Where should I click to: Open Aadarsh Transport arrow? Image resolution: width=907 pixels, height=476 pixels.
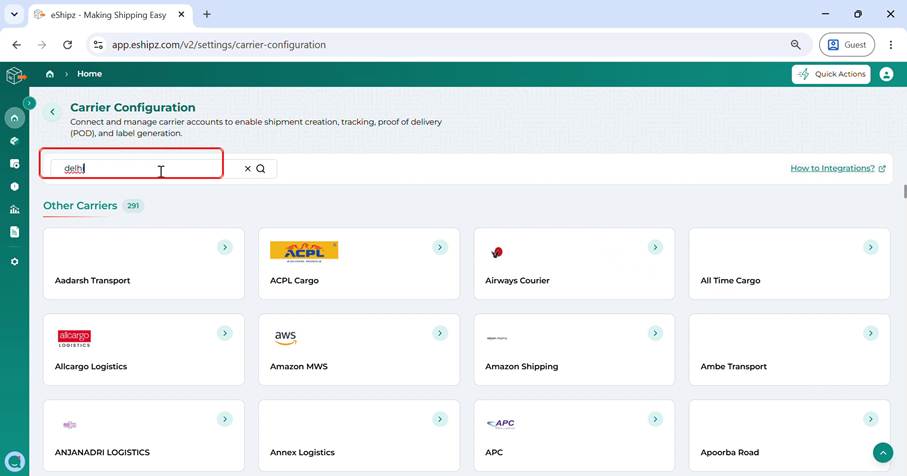[x=225, y=247]
